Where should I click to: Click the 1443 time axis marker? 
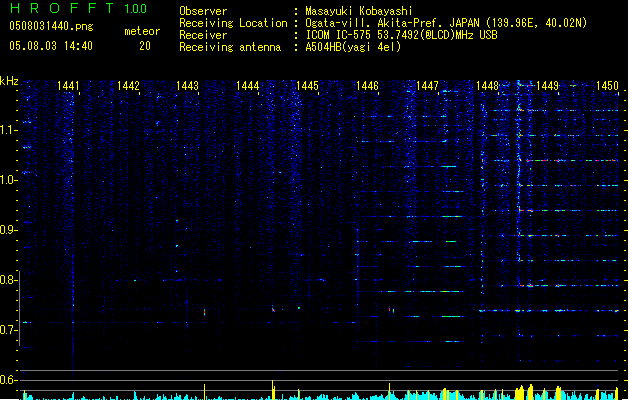[187, 86]
